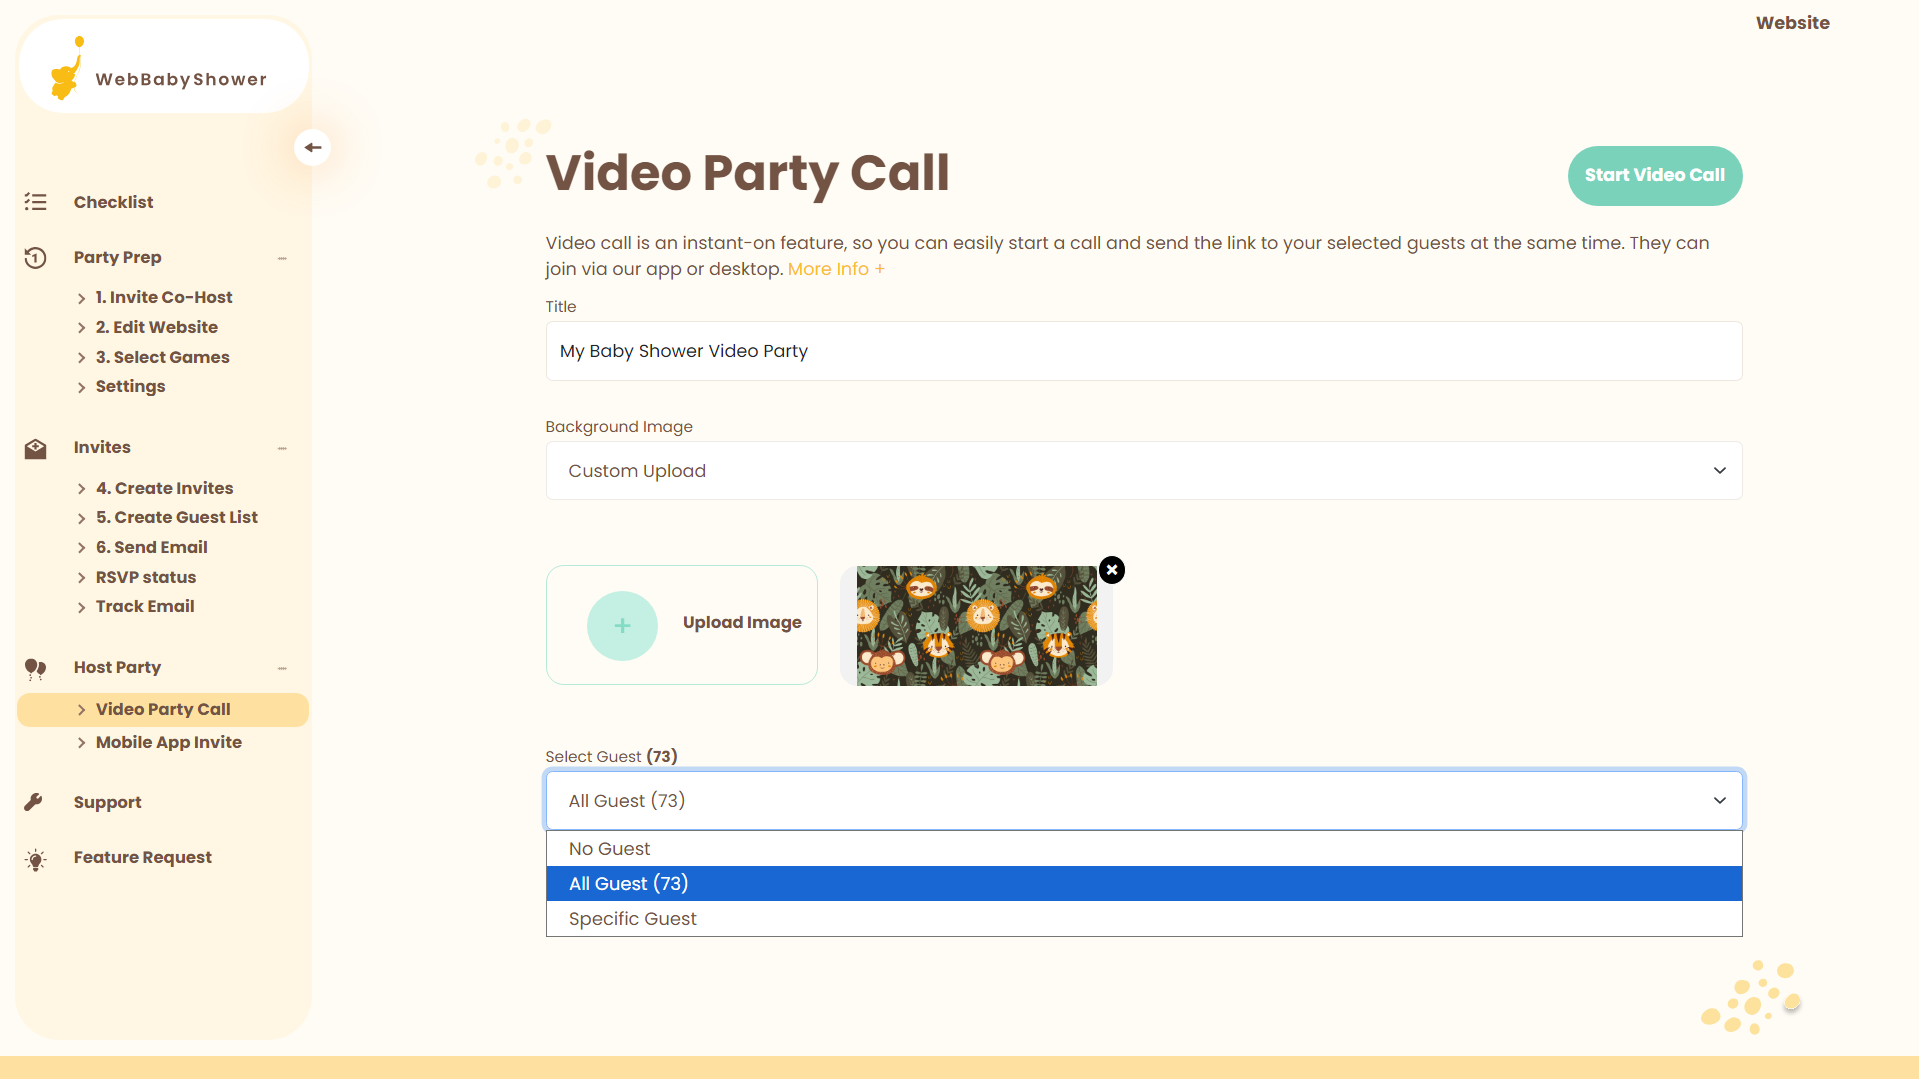The width and height of the screenshot is (1919, 1079).
Task: Collapse the Invites section
Action: tap(282, 448)
